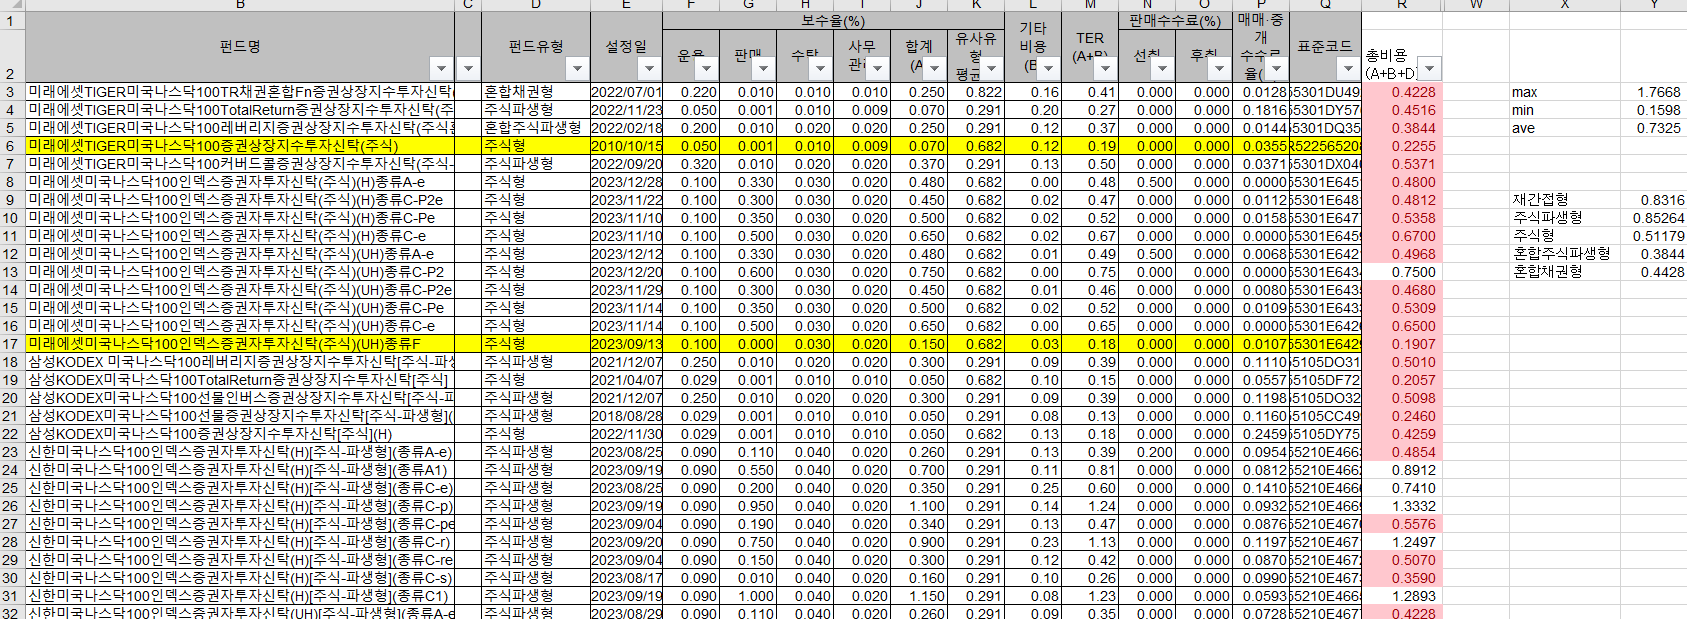Select the value 0.7325
This screenshot has height=619, width=1687.
point(1653,128)
